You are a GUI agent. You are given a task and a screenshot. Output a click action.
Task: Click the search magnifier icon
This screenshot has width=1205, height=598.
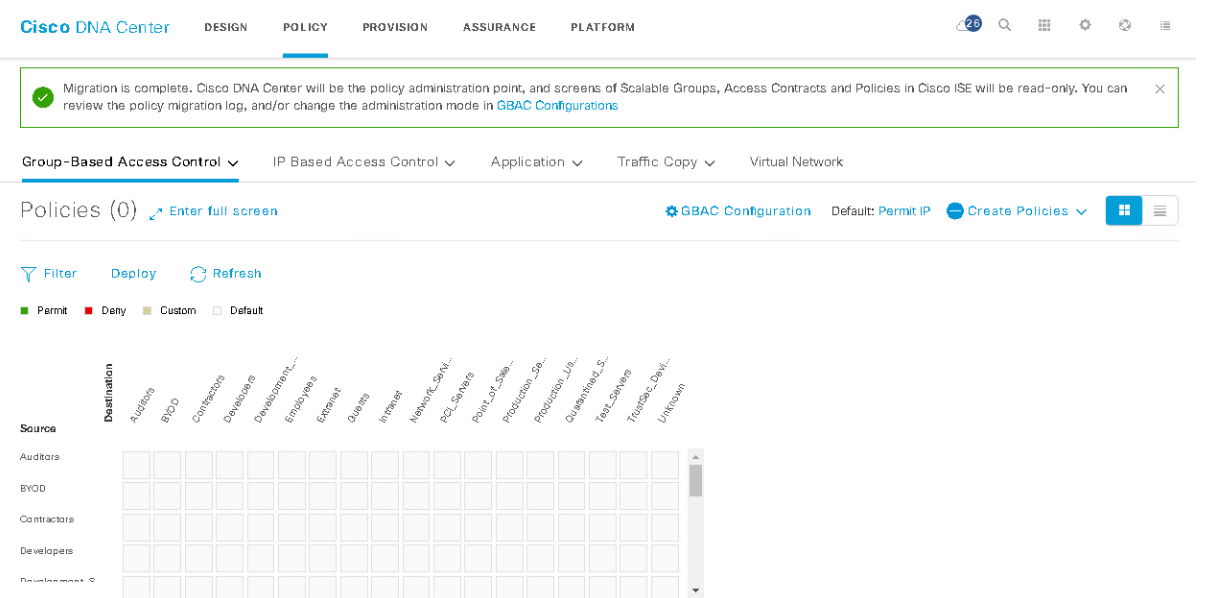coord(1005,26)
